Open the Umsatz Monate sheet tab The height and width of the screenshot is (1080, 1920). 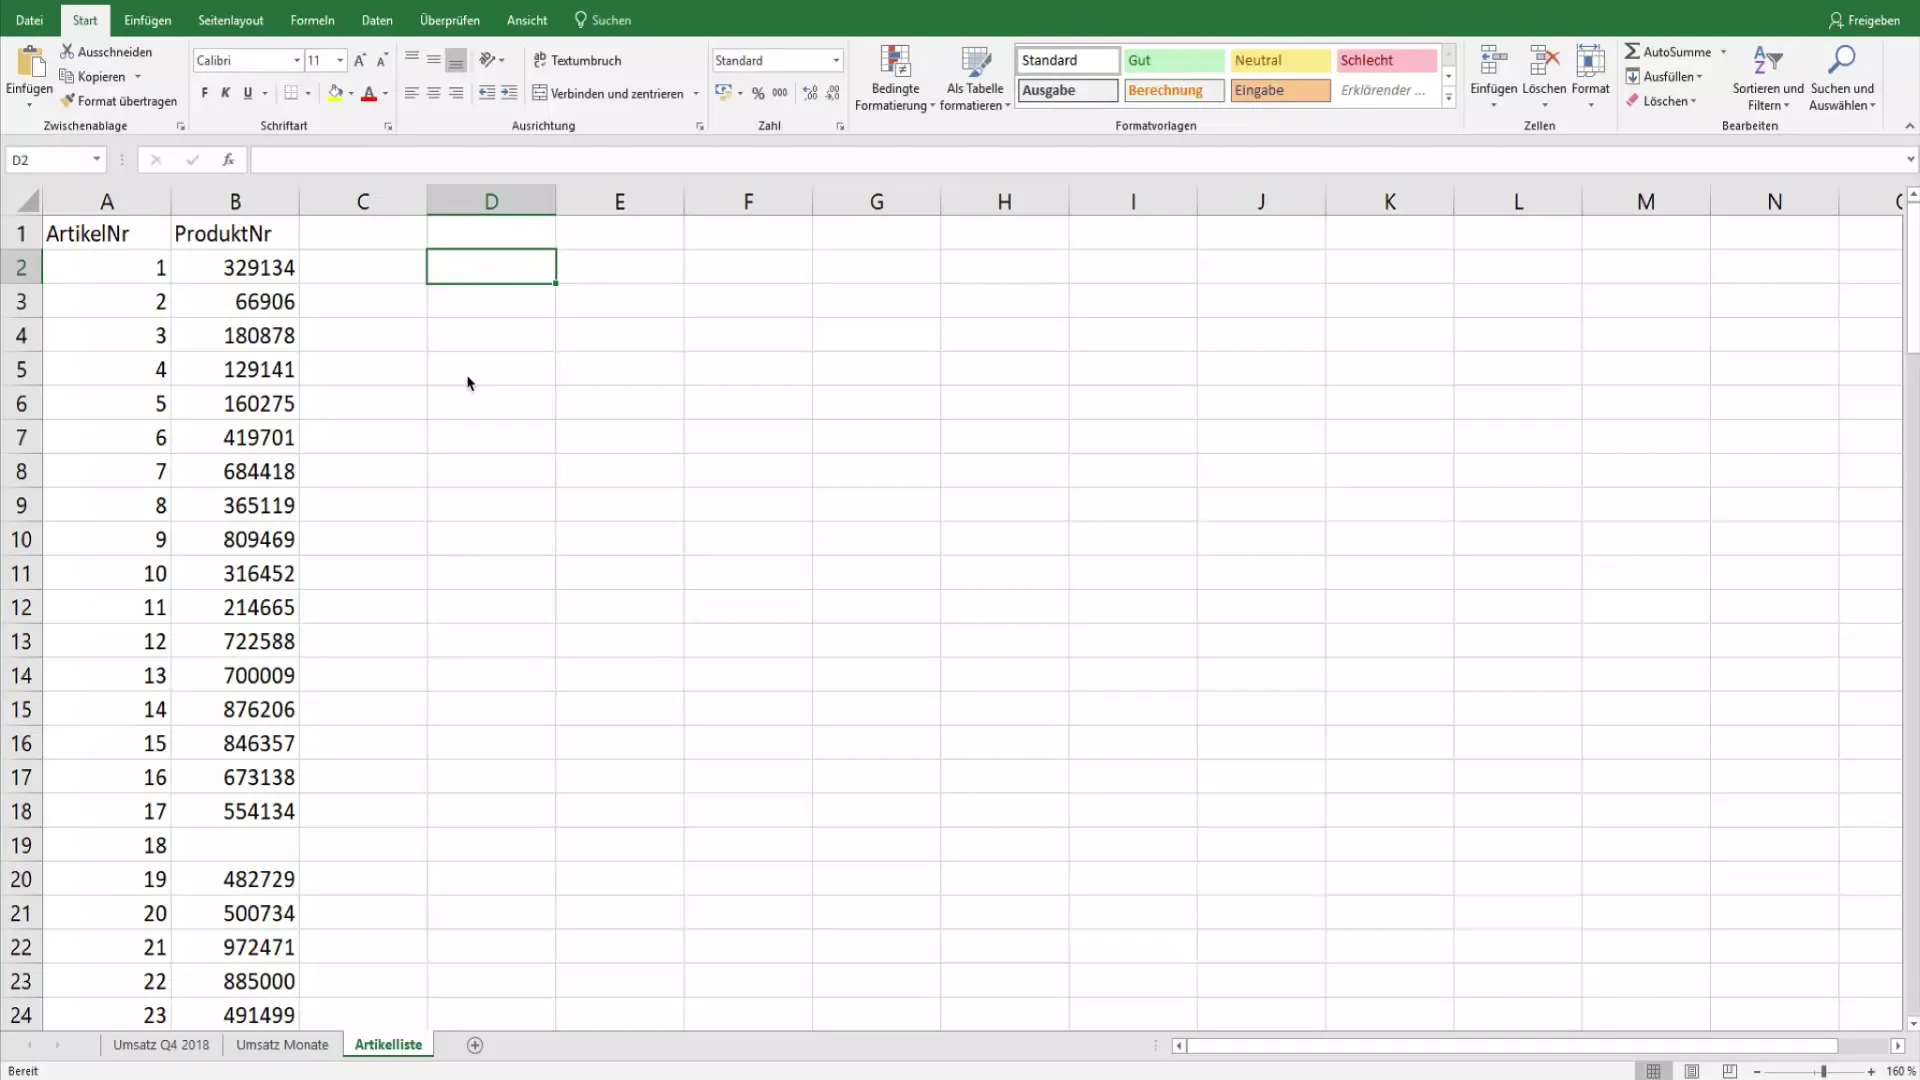pyautogui.click(x=282, y=1045)
